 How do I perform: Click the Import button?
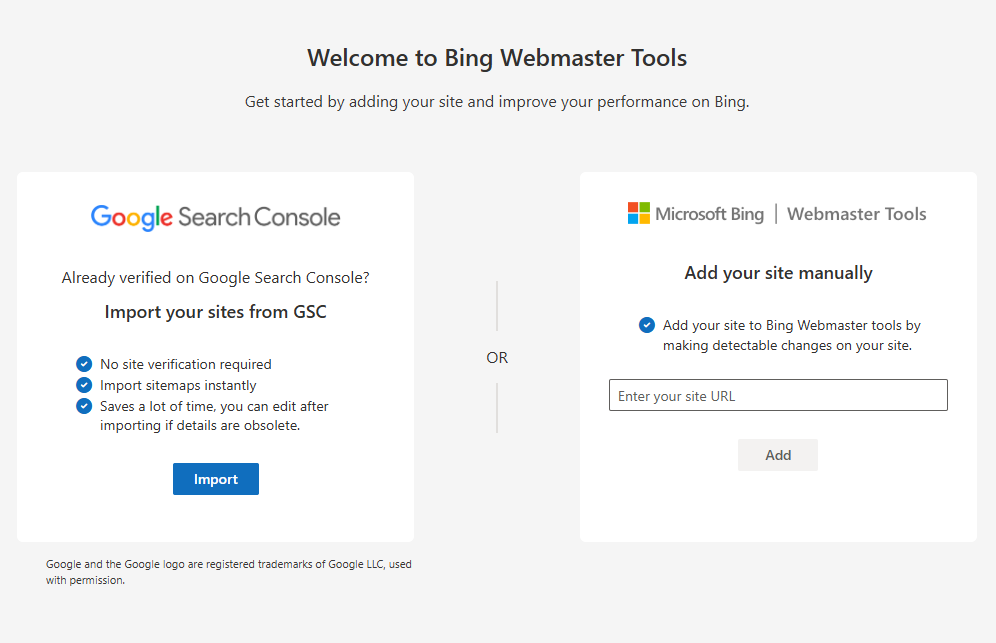pyautogui.click(x=215, y=478)
